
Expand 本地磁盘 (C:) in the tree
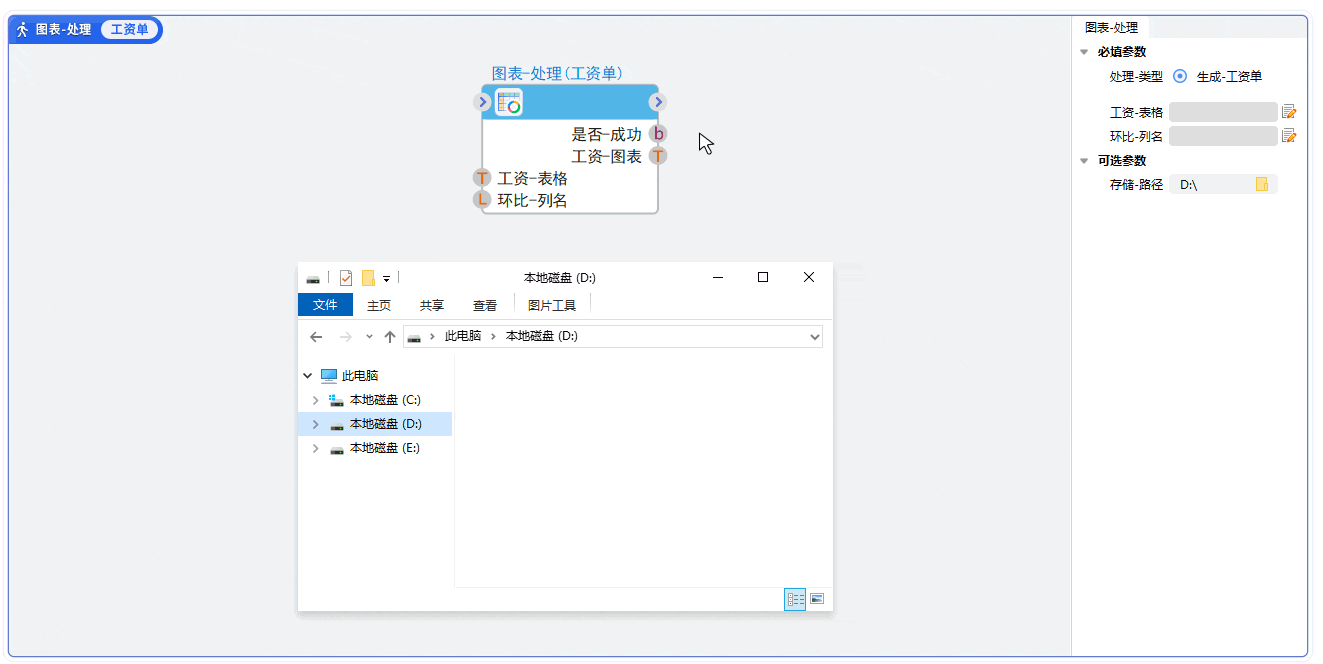coord(316,400)
